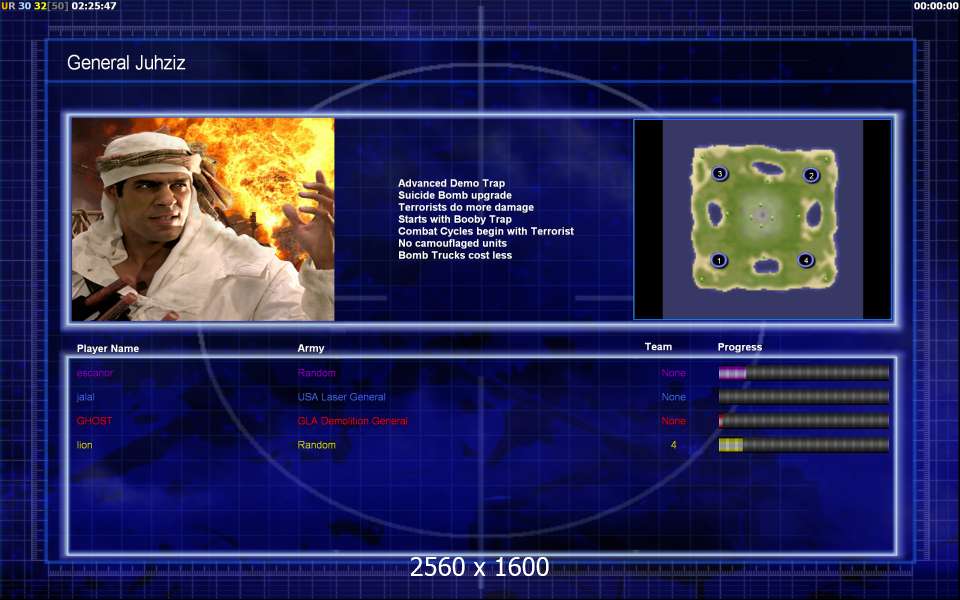Click escanor's loading progress bar
Image resolution: width=960 pixels, height=600 pixels.
point(803,373)
